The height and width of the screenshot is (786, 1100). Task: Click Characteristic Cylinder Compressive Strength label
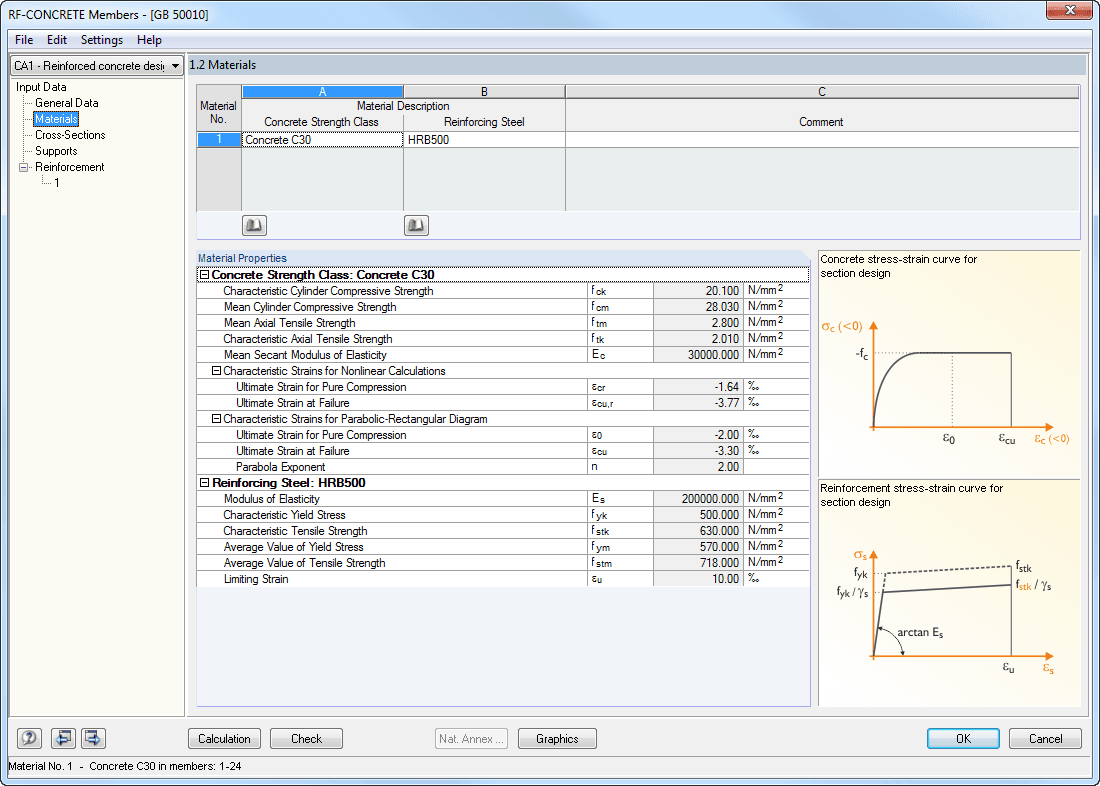tap(328, 291)
